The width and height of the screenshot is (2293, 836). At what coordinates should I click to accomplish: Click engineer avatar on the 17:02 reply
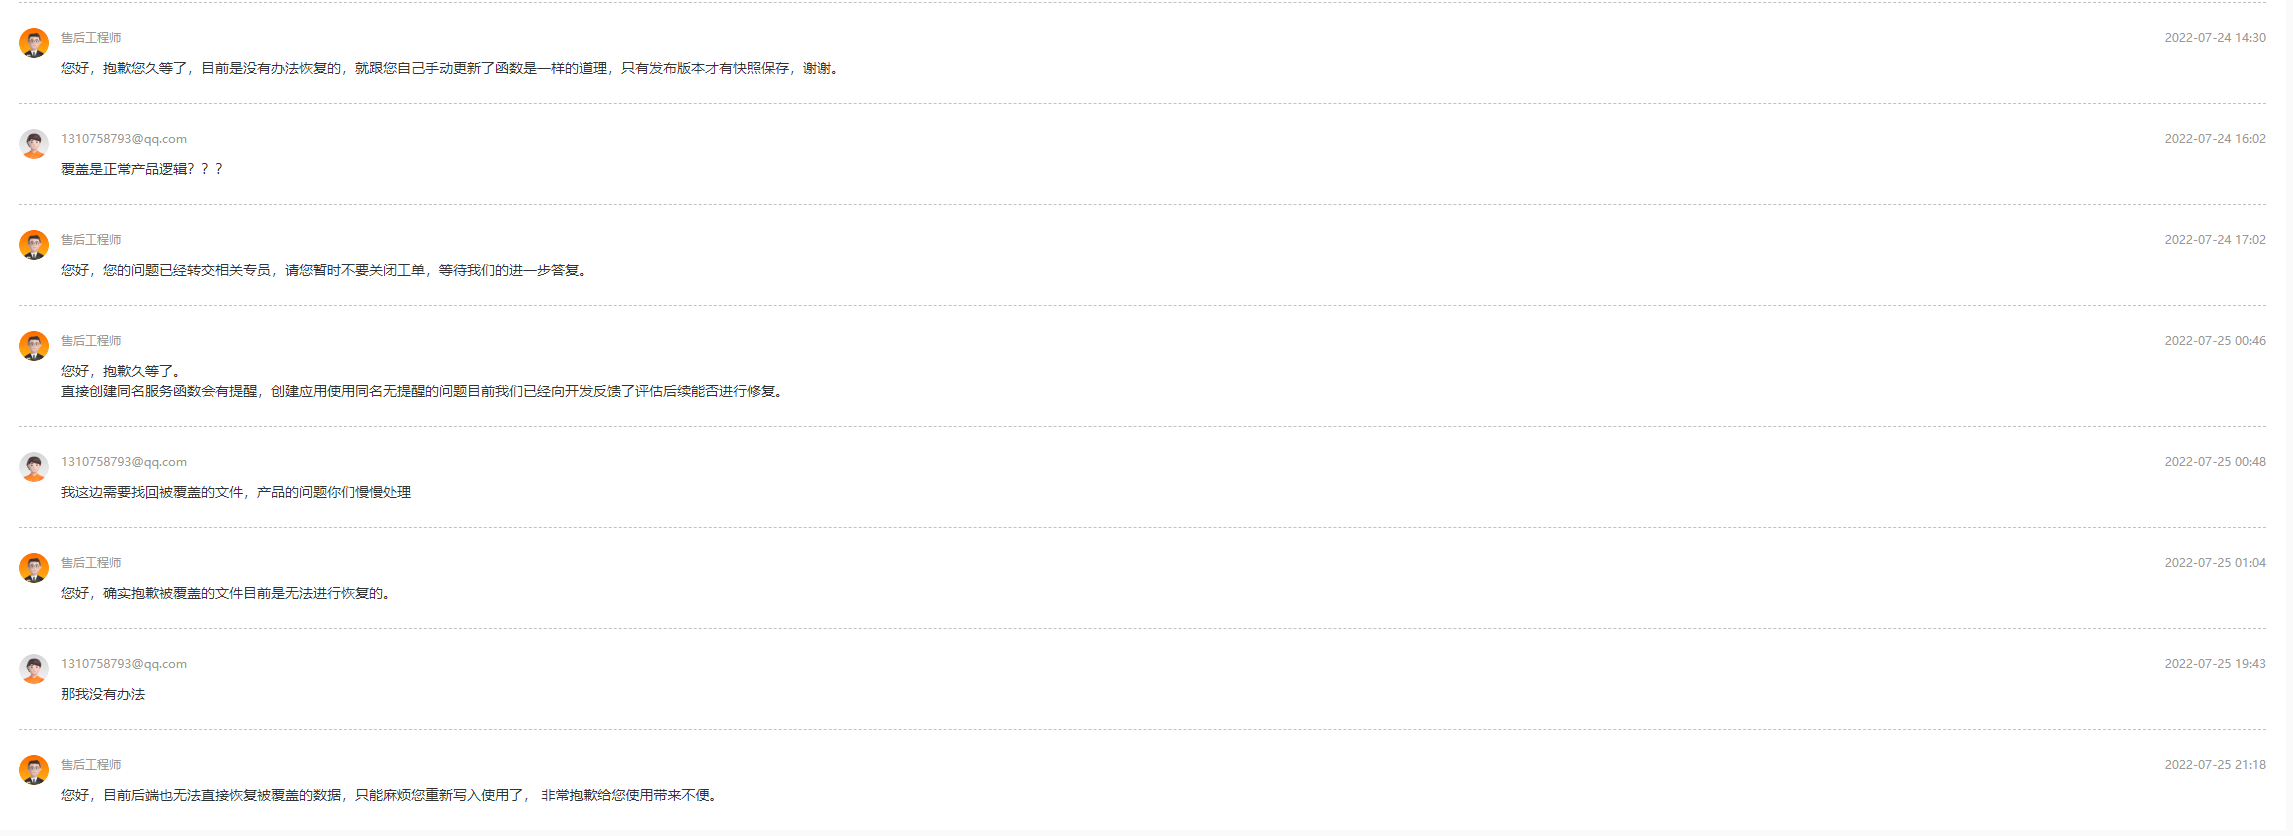click(34, 245)
